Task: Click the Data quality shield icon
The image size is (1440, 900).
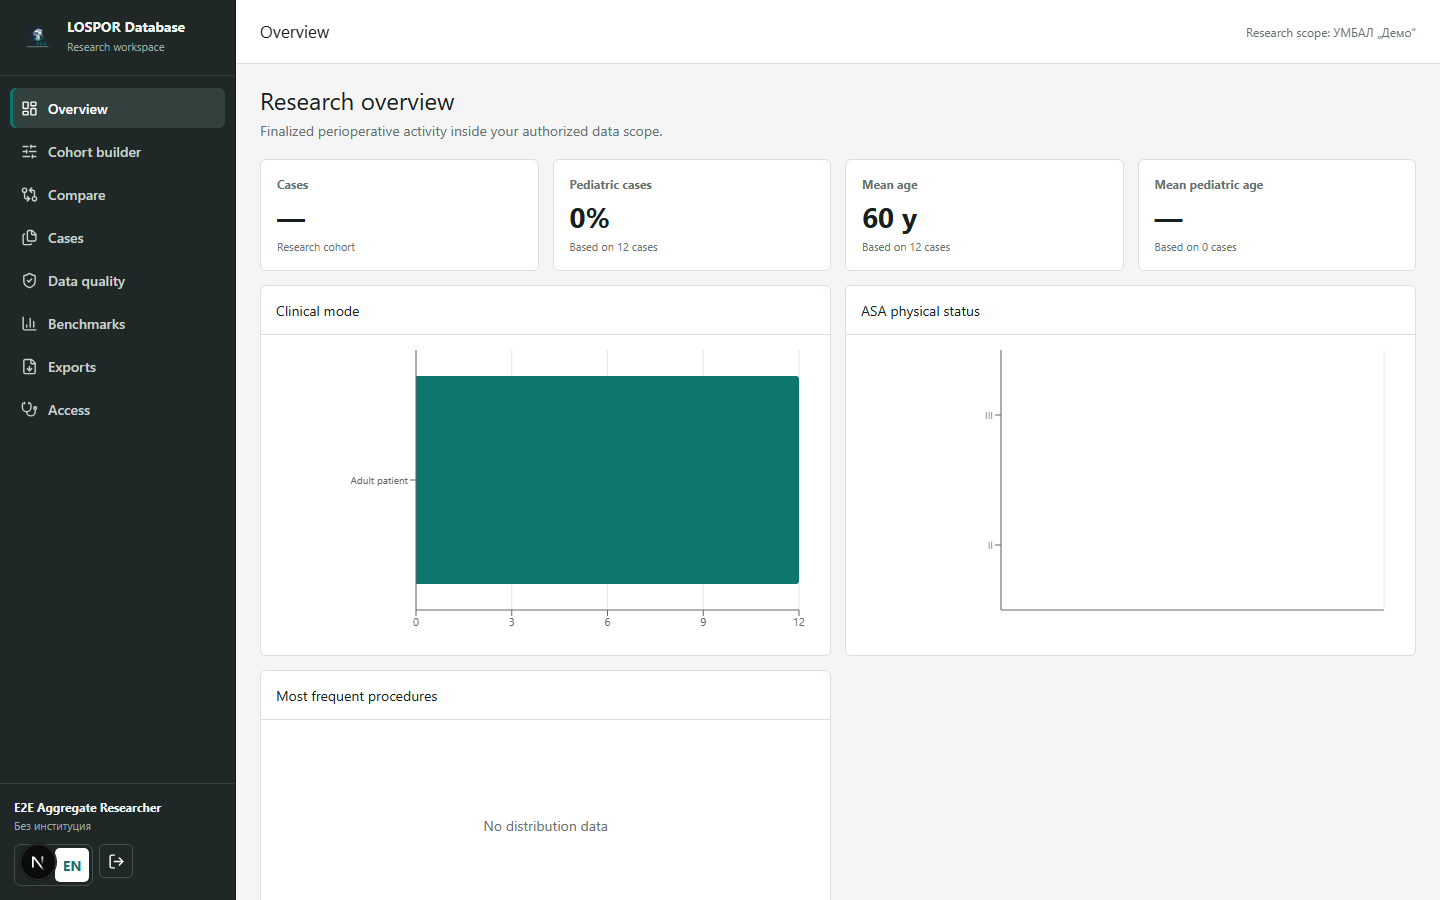Action: click(x=30, y=281)
